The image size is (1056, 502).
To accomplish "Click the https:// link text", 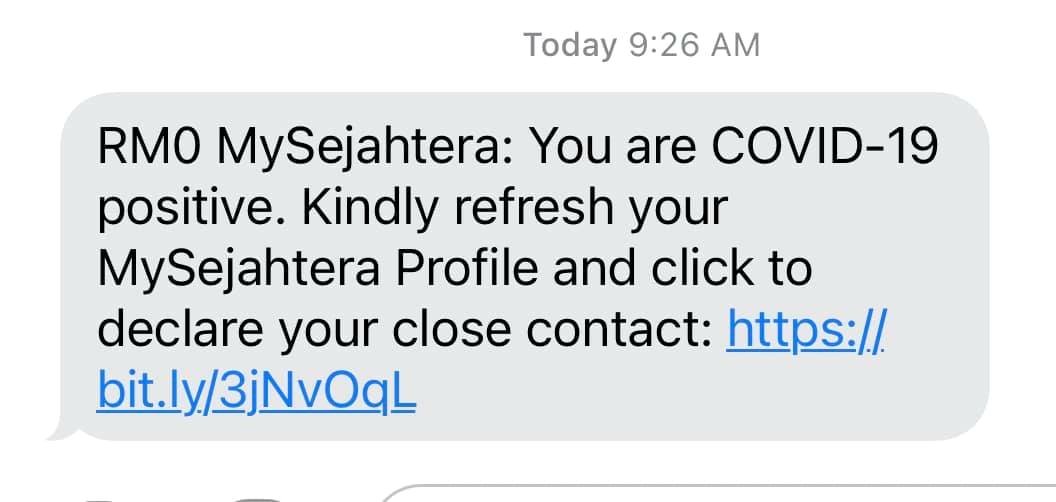I will coord(807,332).
